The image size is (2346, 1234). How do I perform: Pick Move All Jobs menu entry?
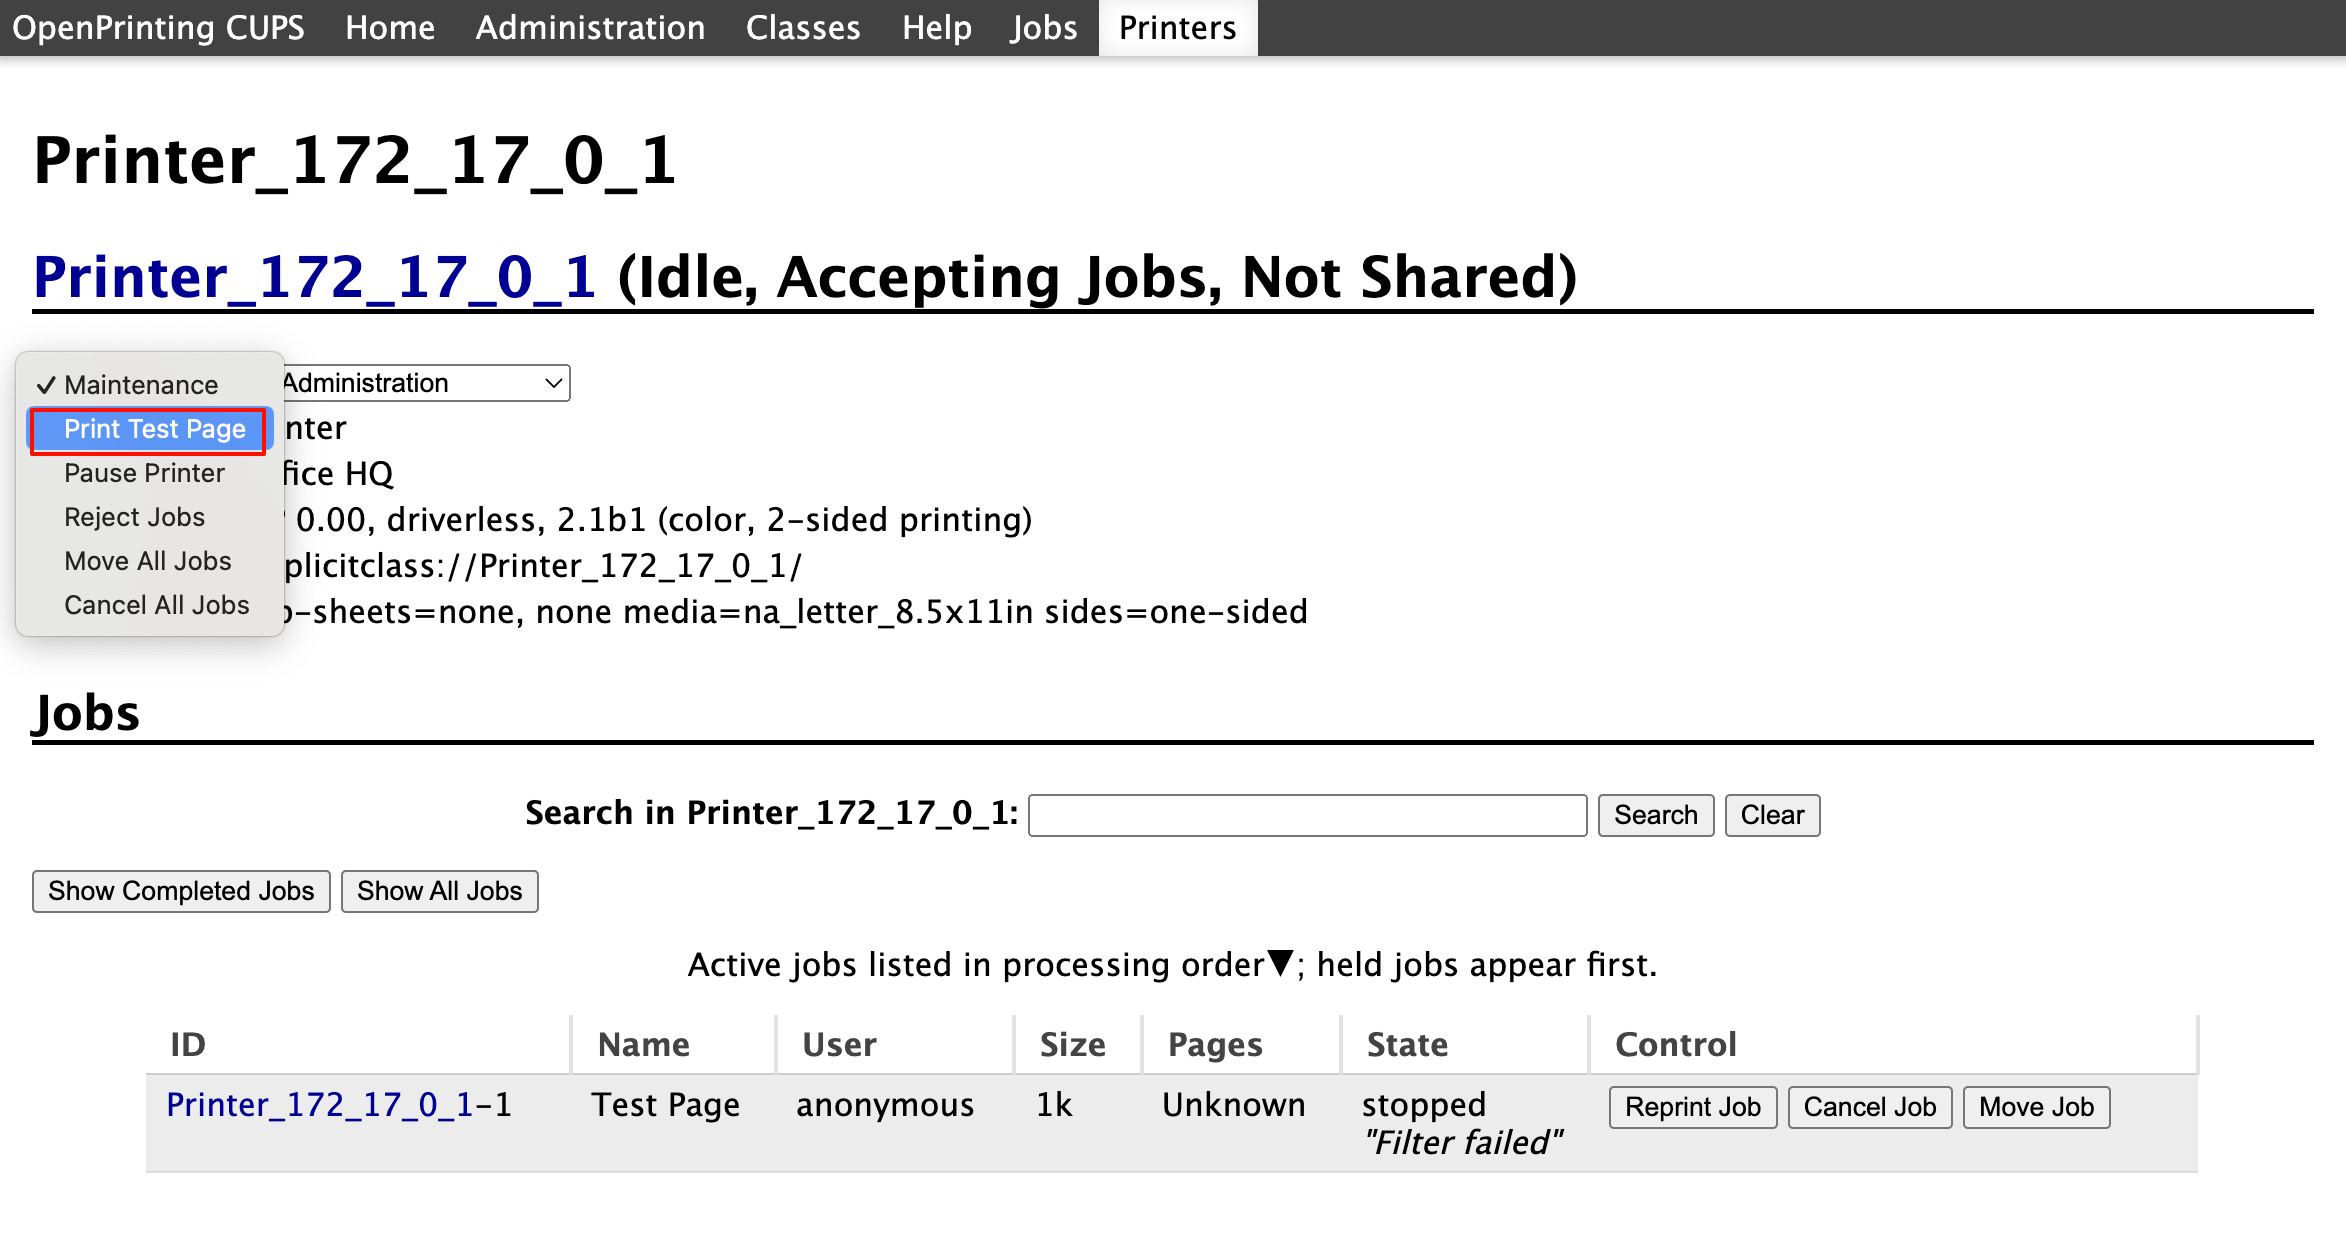[147, 562]
